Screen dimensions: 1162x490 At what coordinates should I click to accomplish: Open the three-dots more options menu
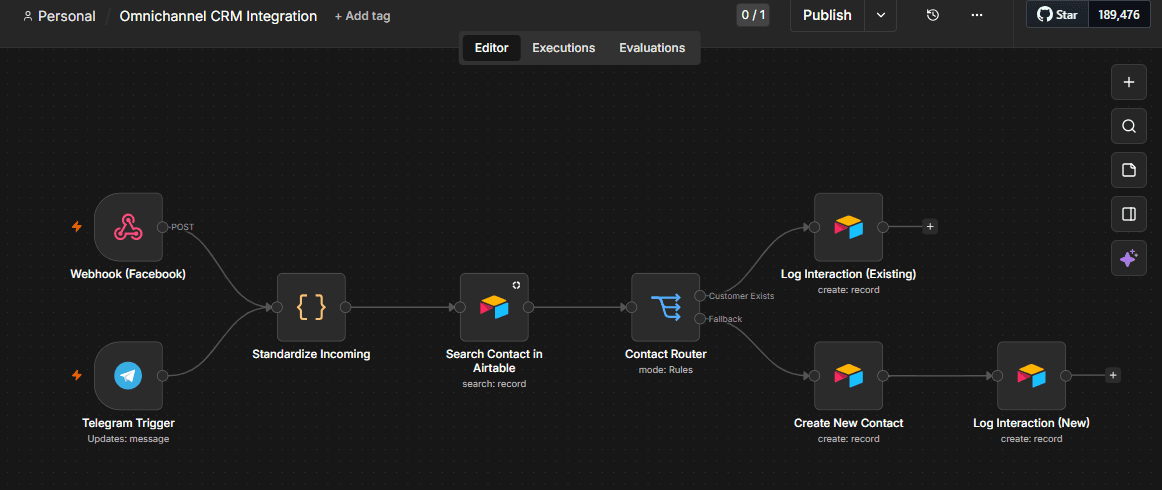[x=977, y=15]
